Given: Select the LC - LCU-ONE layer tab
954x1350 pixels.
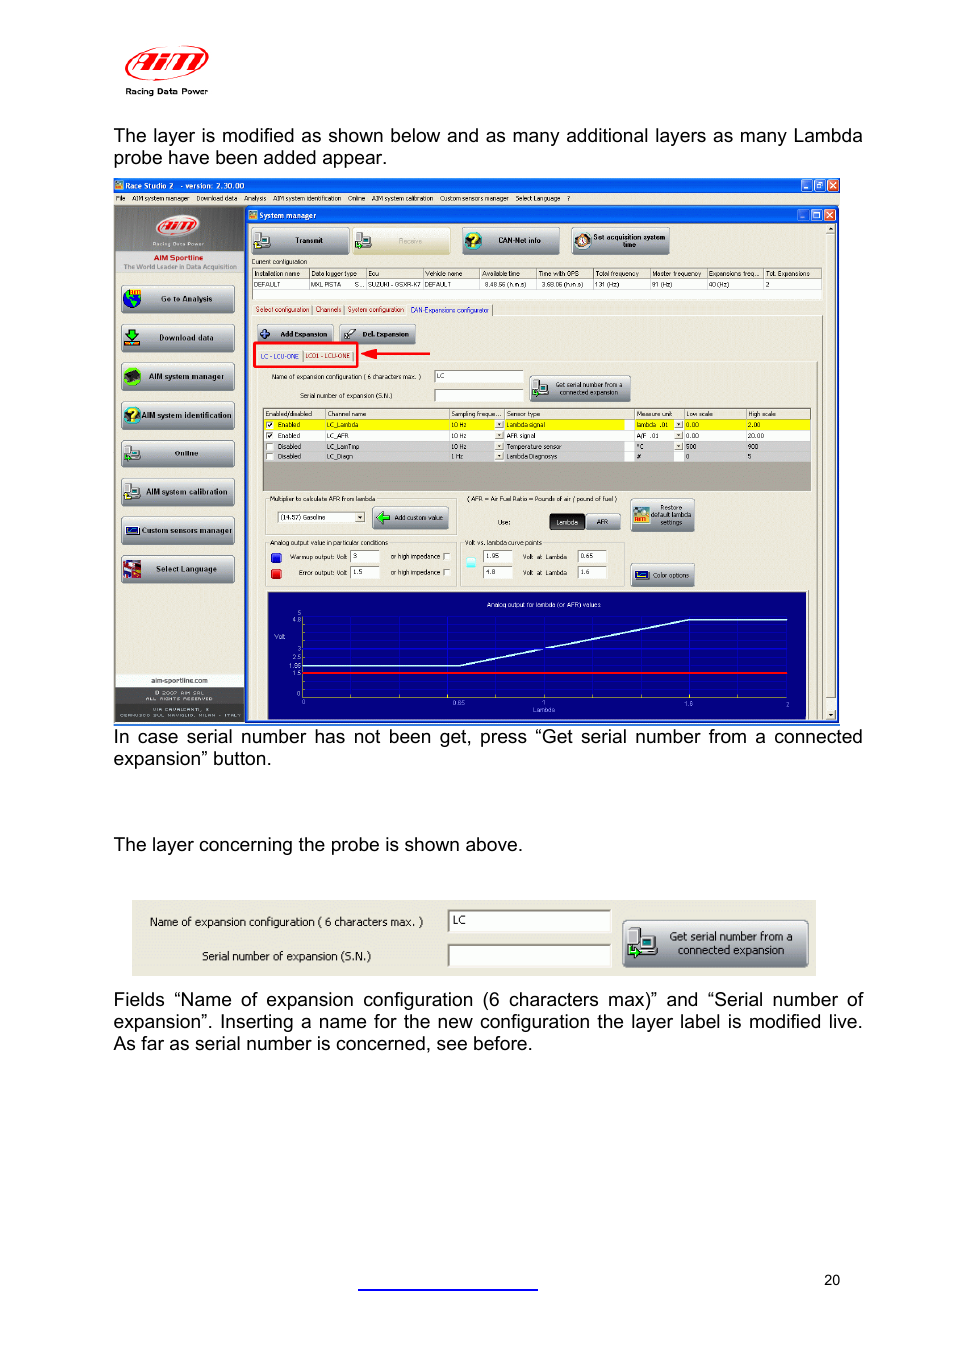Looking at the screenshot, I should point(279,356).
